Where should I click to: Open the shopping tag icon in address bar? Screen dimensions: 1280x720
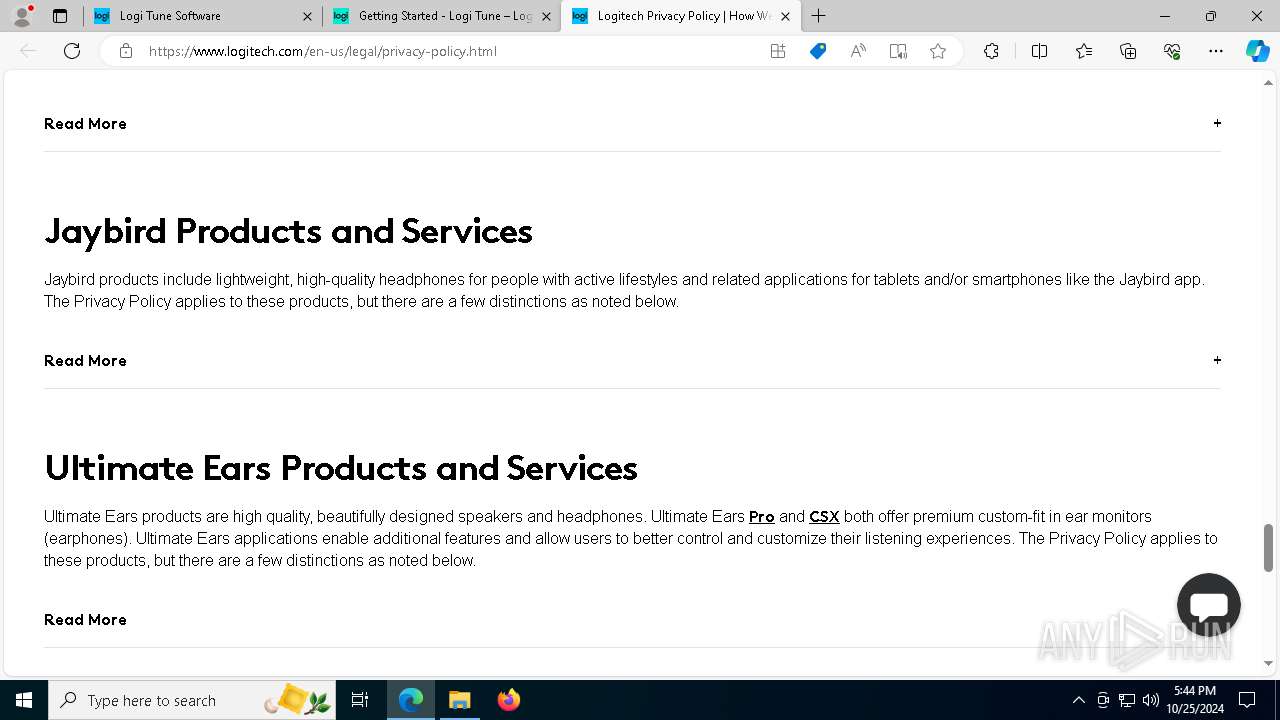818,51
